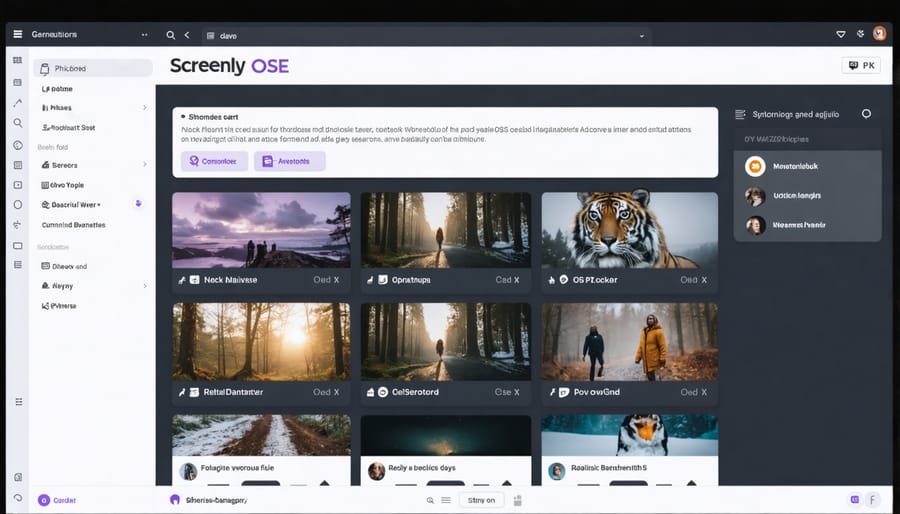900x514 pixels.
Task: Click the Avestoots button
Action: pos(289,161)
